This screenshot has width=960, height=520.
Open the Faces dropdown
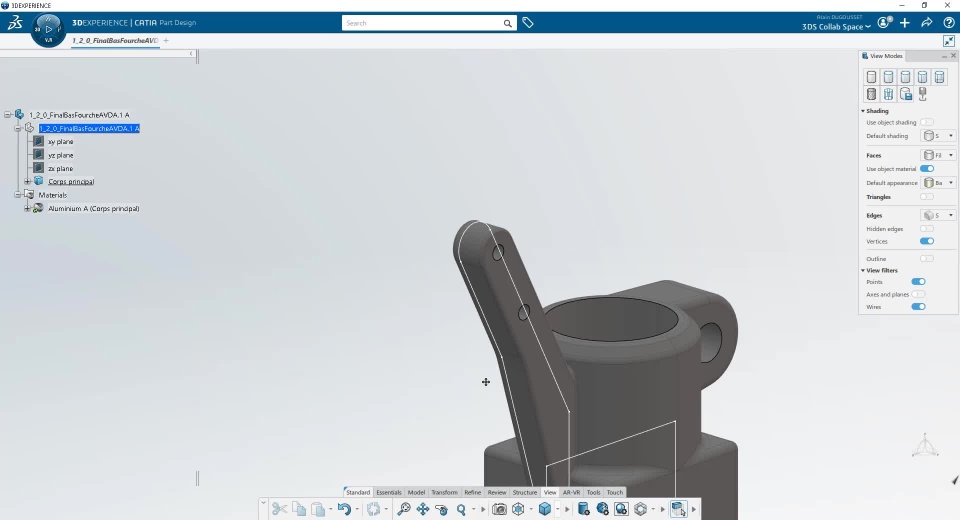(x=938, y=155)
